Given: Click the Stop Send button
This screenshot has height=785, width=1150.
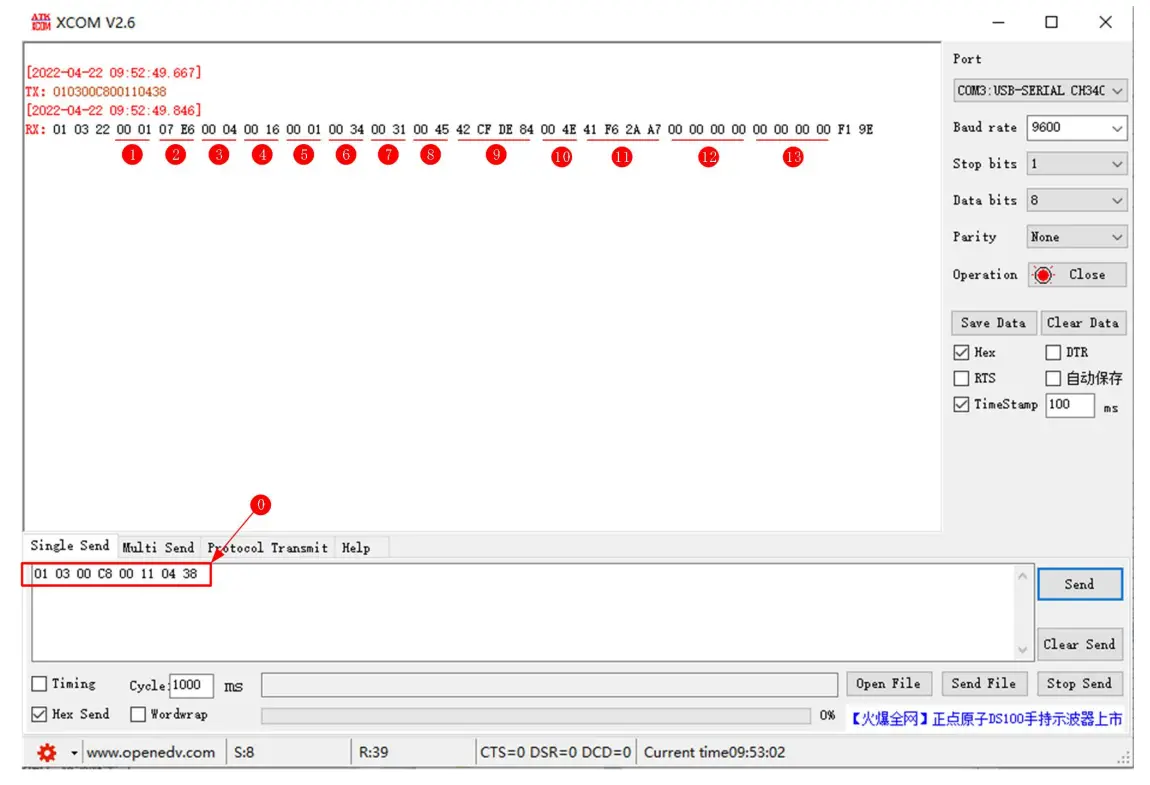Looking at the screenshot, I should coord(1079,684).
